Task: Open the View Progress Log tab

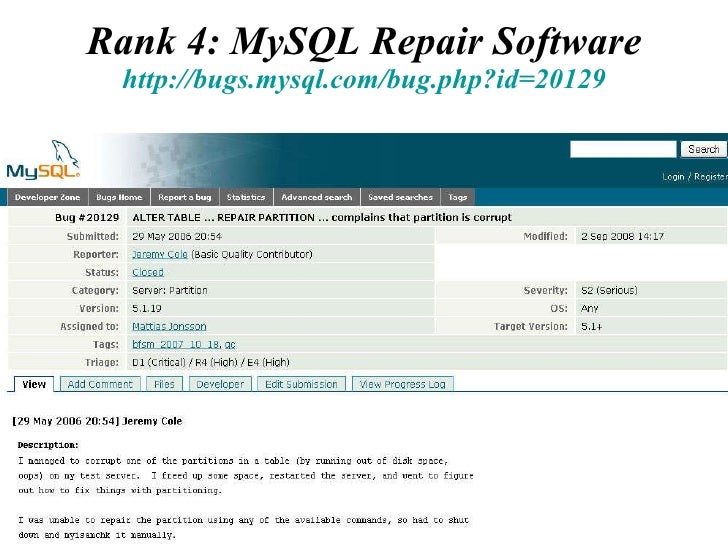Action: pos(403,384)
